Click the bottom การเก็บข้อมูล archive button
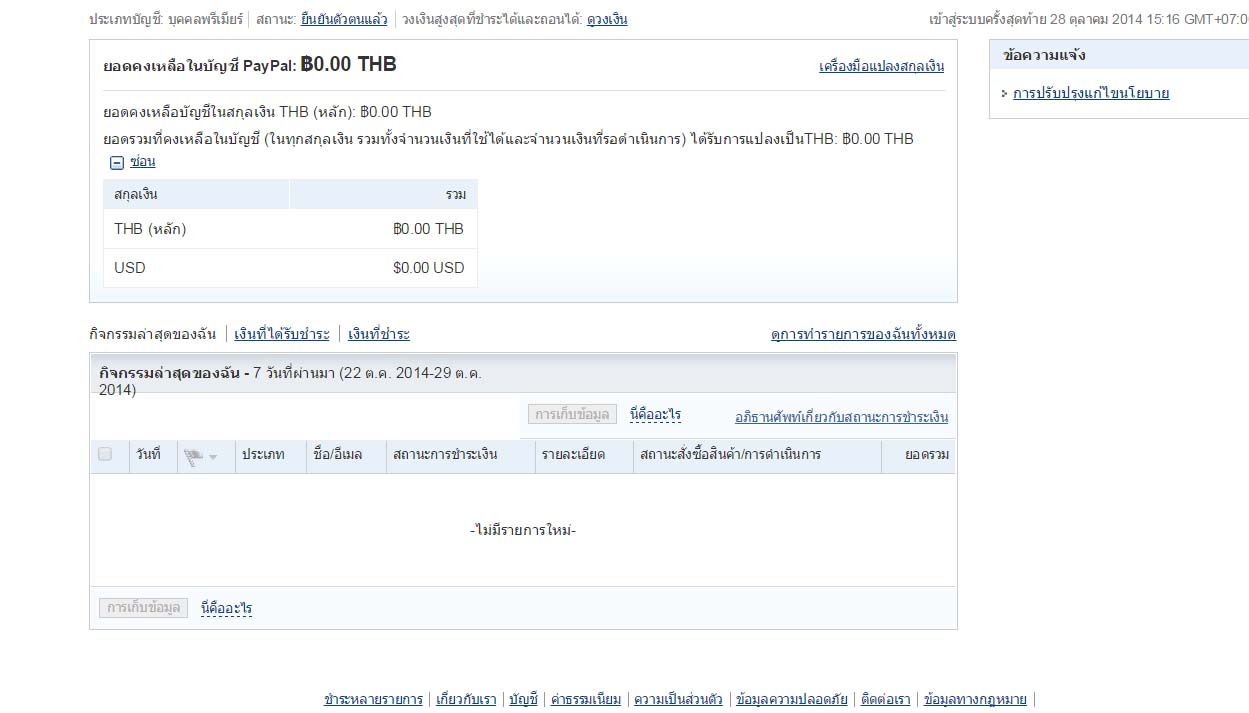1249x713 pixels. point(143,608)
